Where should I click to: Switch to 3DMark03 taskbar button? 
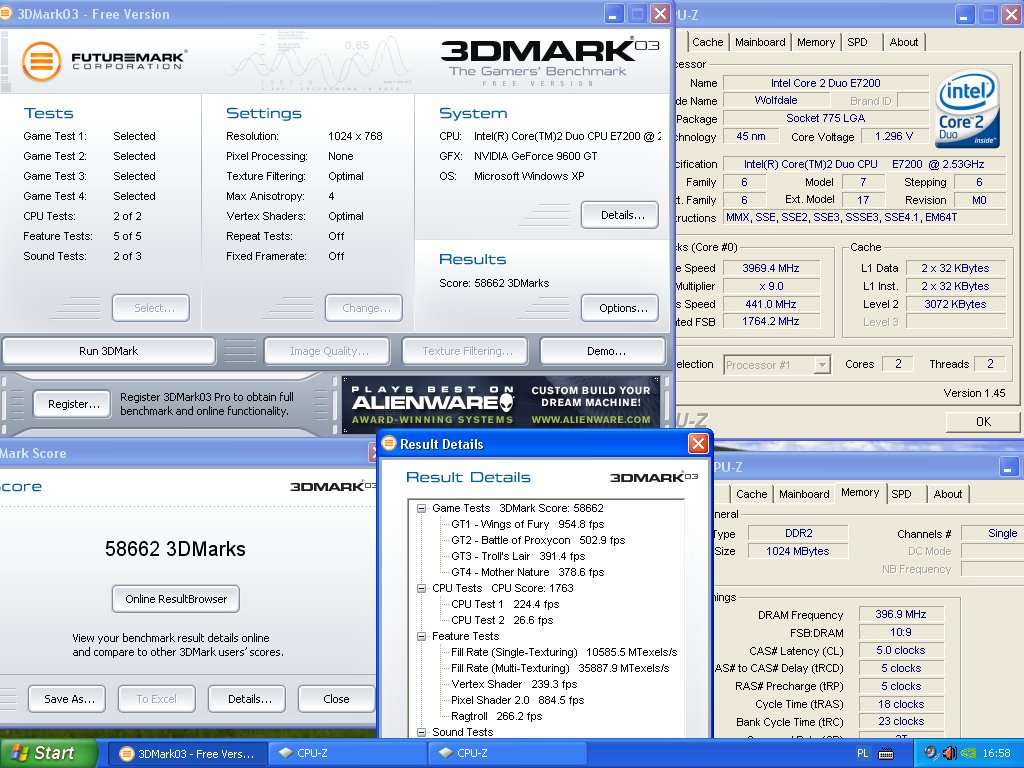187,754
